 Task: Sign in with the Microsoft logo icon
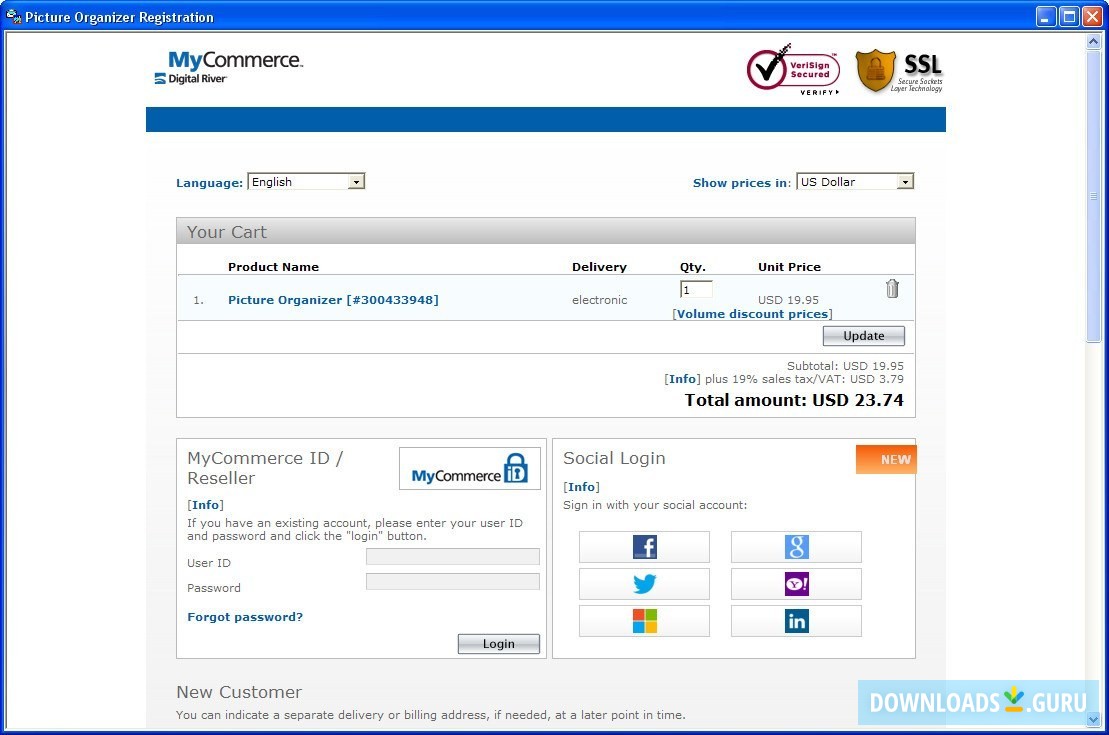click(644, 620)
